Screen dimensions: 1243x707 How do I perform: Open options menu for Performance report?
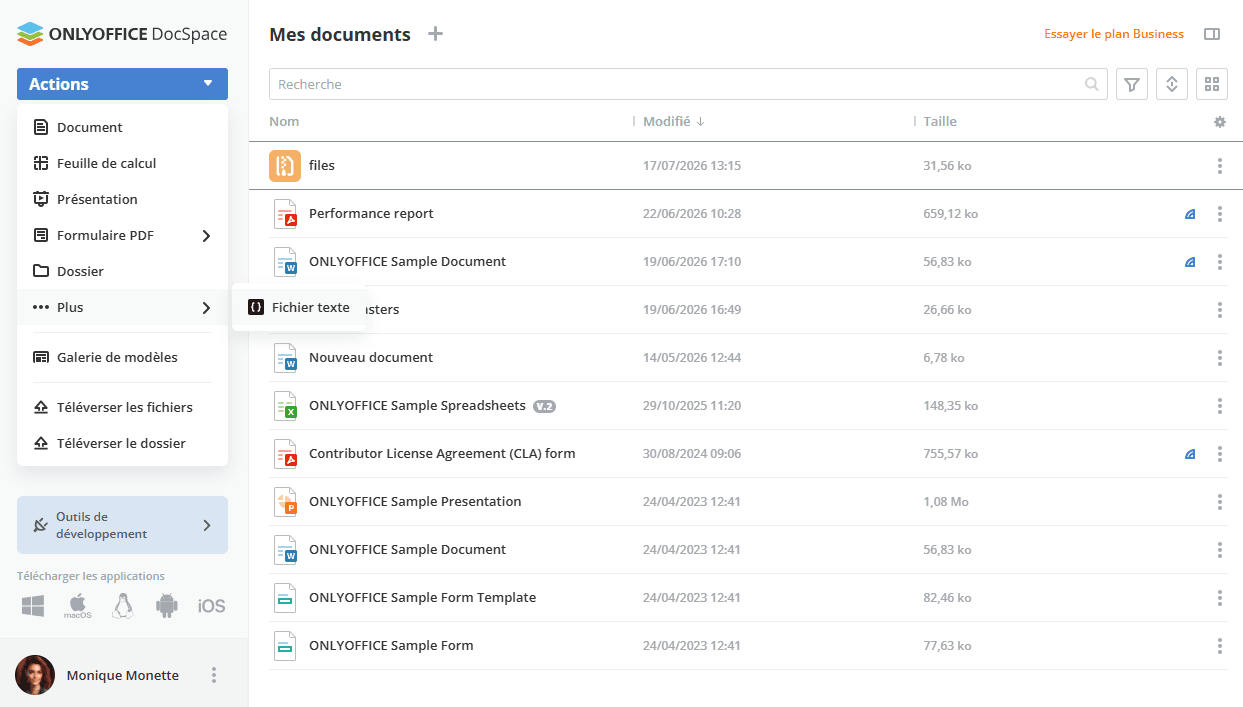point(1220,214)
